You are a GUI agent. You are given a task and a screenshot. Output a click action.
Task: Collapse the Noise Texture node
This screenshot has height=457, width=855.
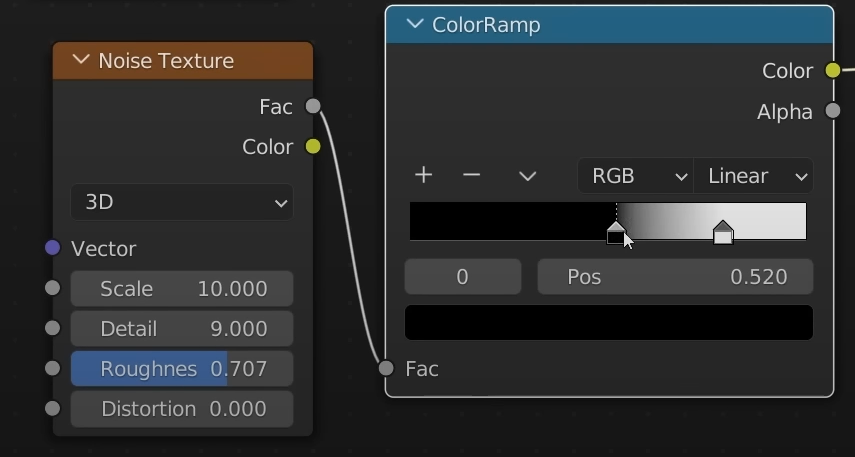(81, 61)
